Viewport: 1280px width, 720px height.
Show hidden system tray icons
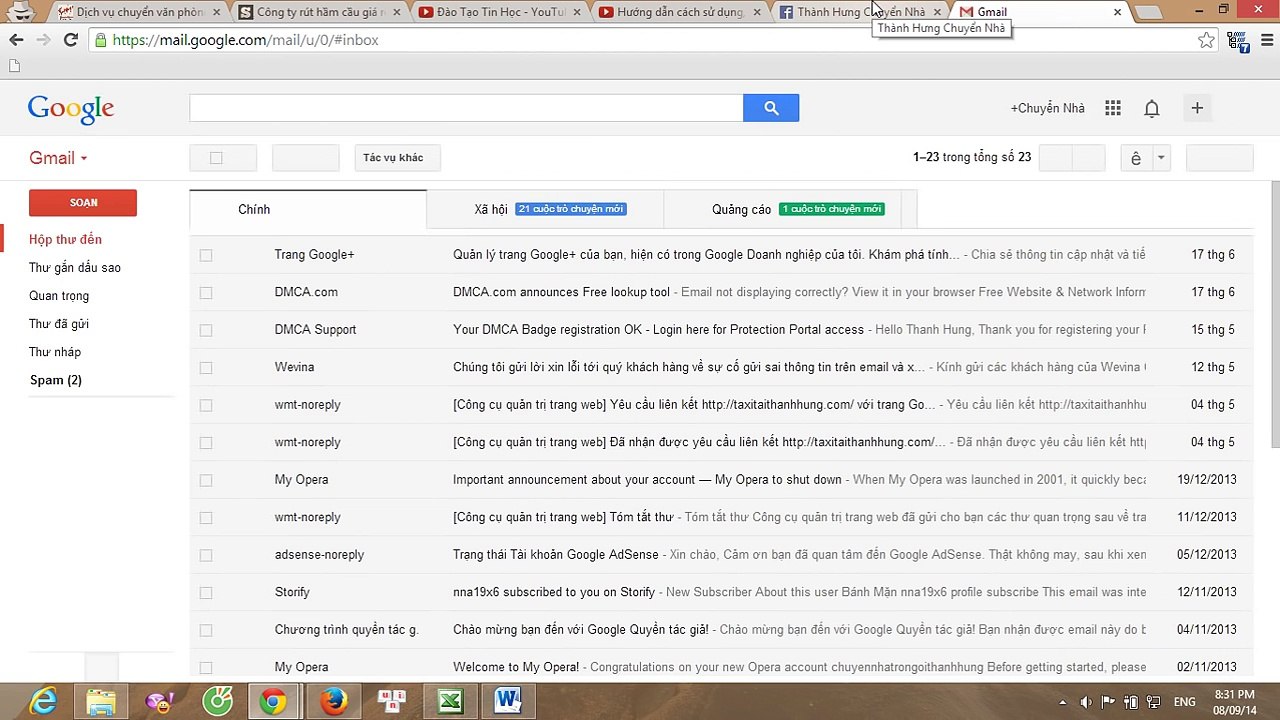click(1062, 702)
